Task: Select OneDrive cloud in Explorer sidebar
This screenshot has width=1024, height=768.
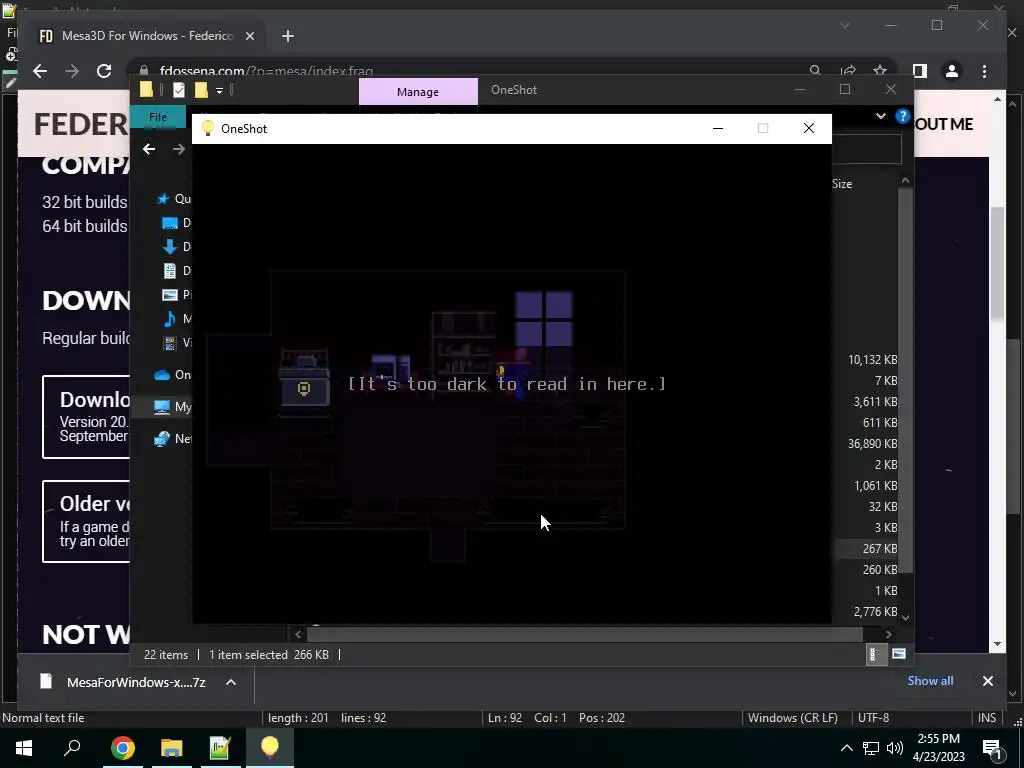Action: click(x=162, y=375)
